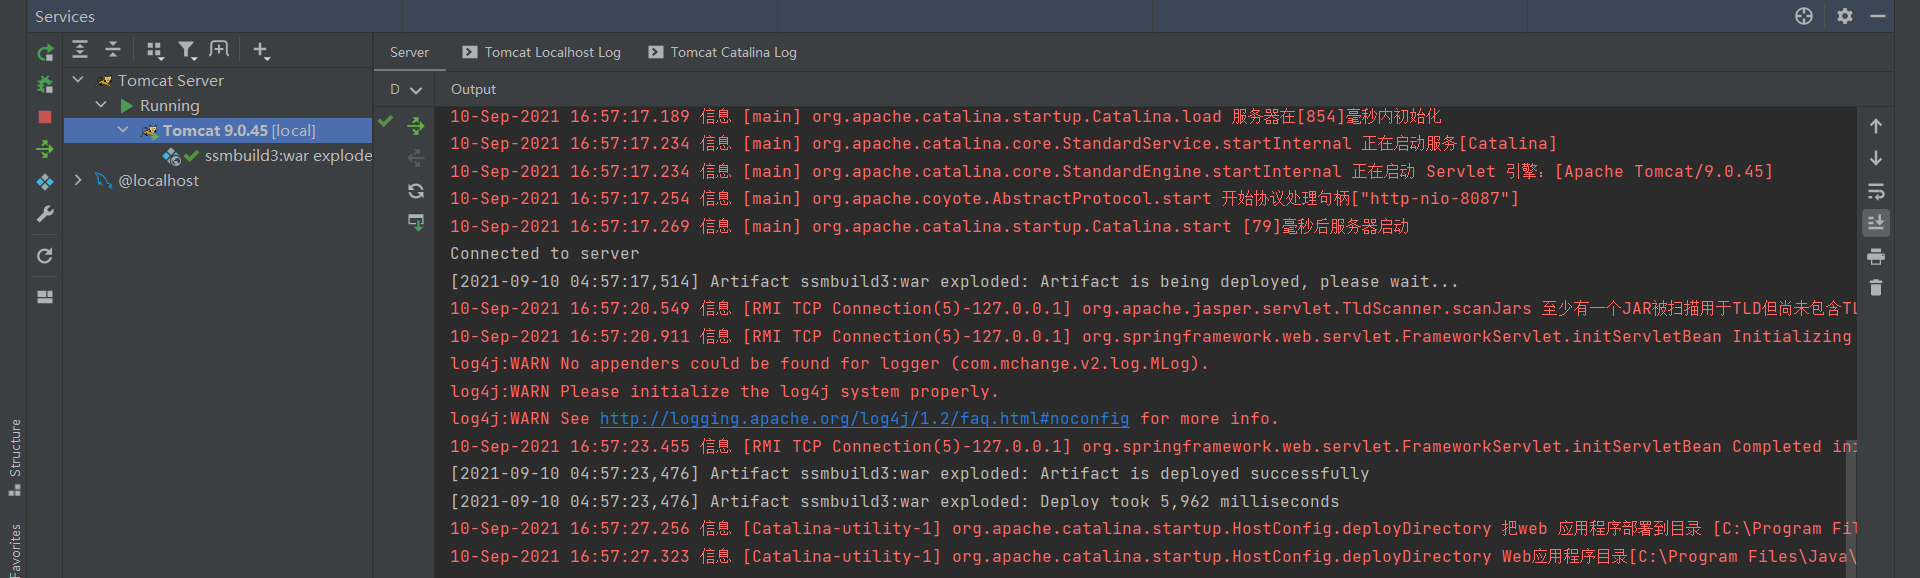The width and height of the screenshot is (1920, 578).
Task: Click the Collapse All toolbar icon
Action: click(x=113, y=50)
